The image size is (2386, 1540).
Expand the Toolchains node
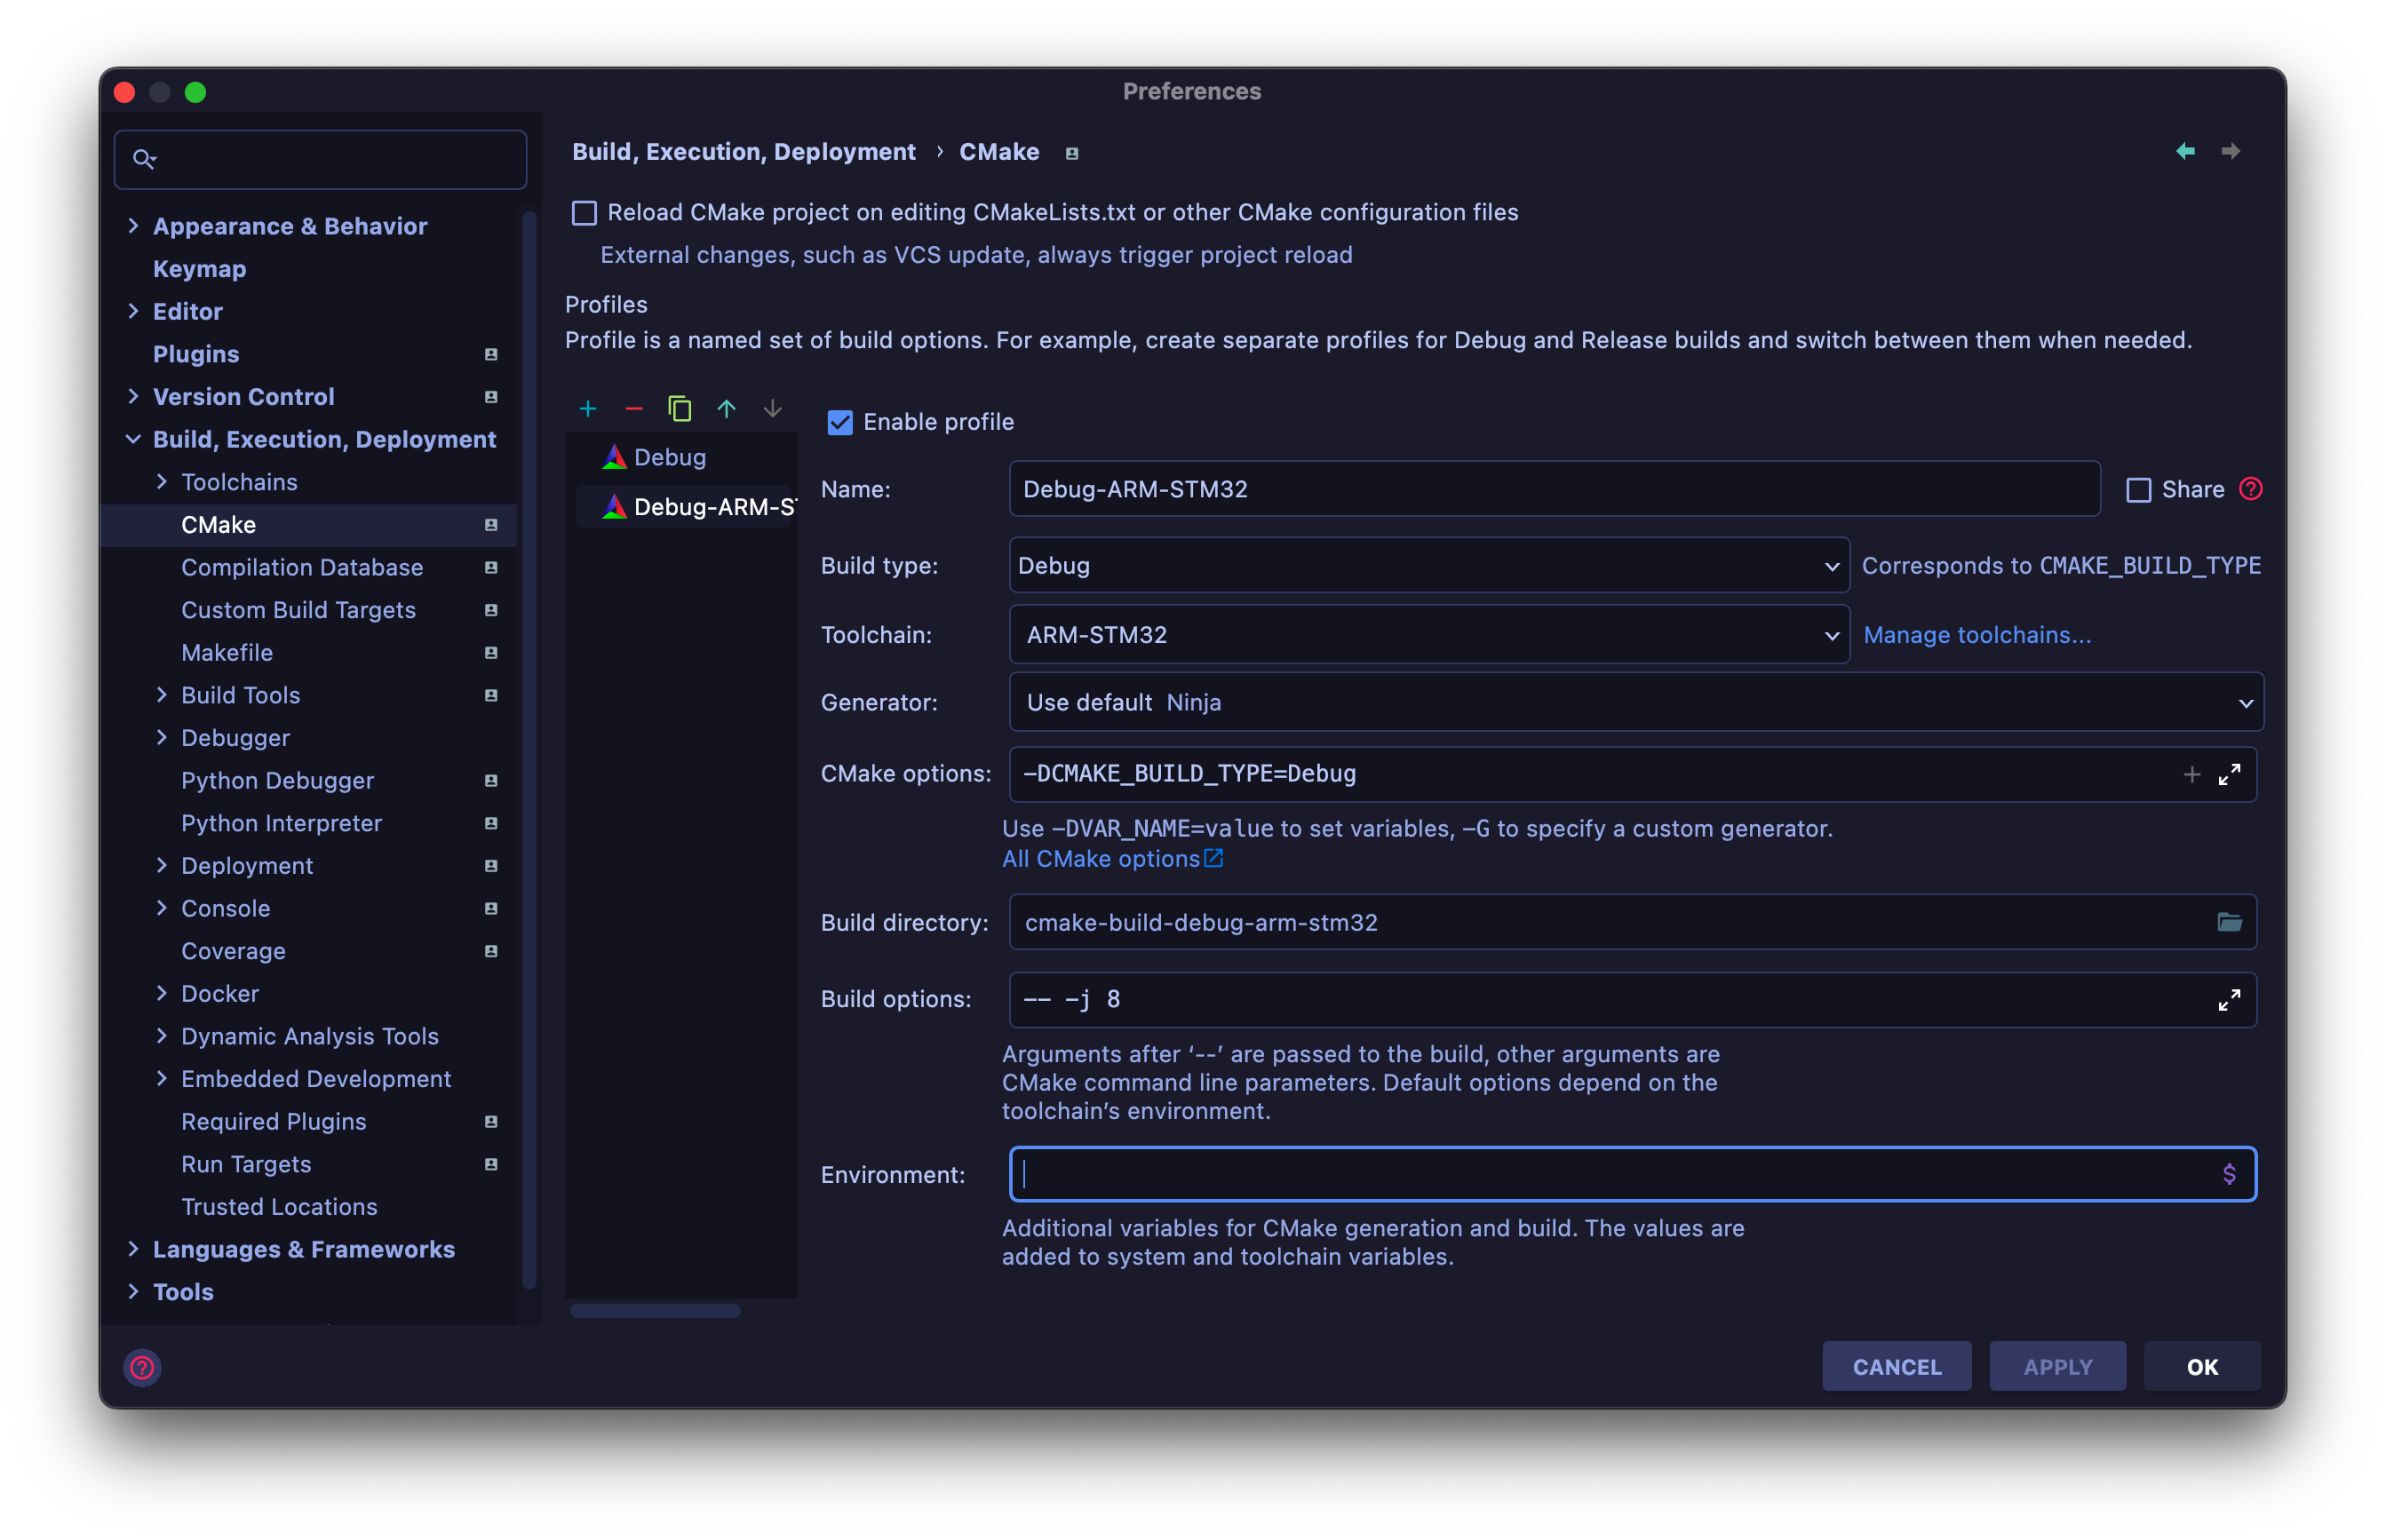[161, 482]
